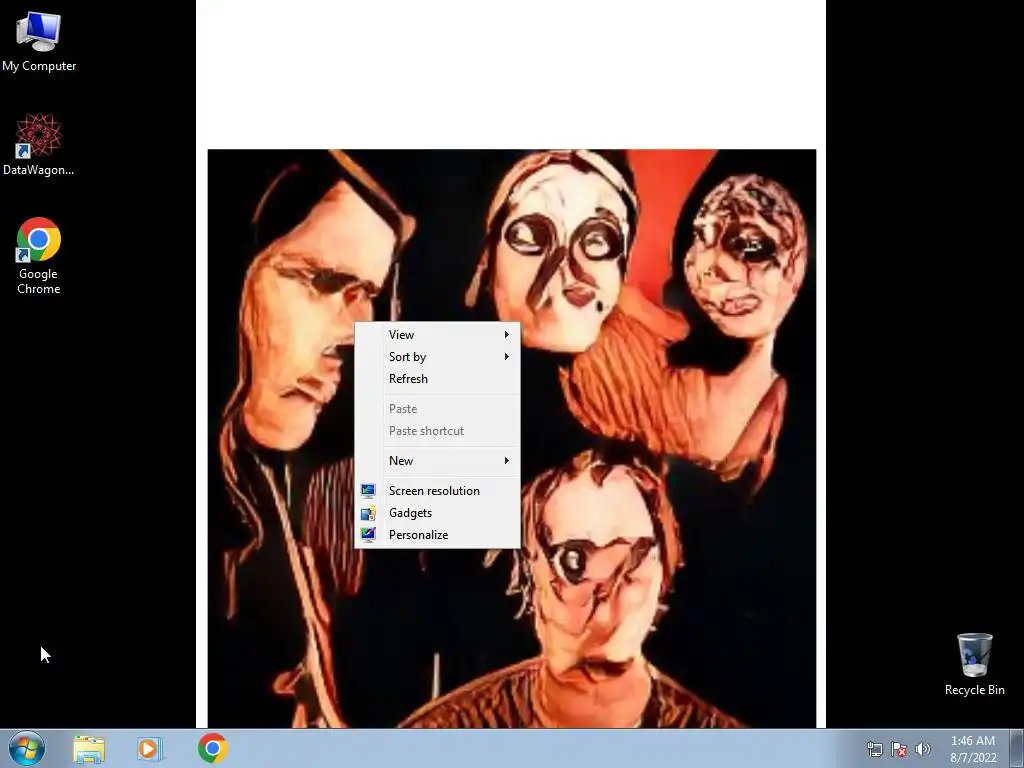
Task: Open Google Chrome from the taskbar
Action: [x=212, y=748]
